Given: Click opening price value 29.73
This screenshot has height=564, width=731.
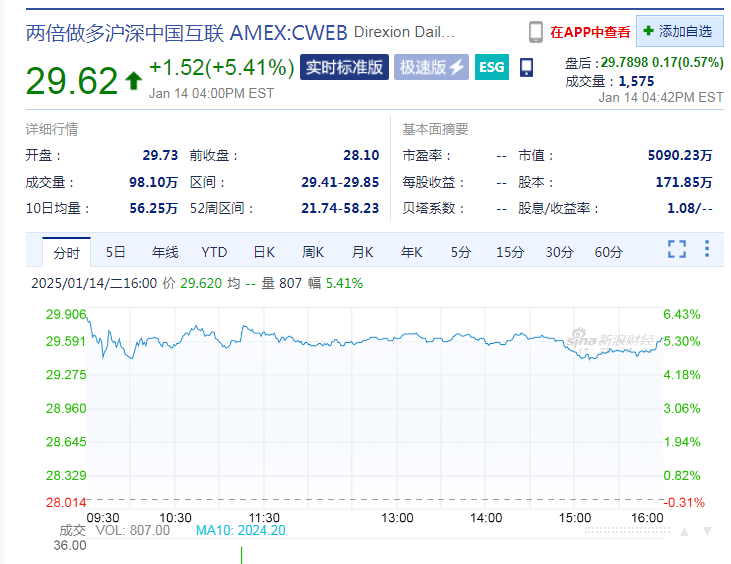Looking at the screenshot, I should pos(160,155).
